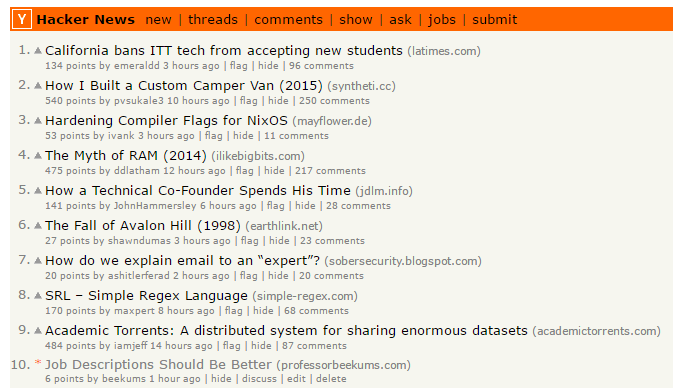Upvote the Custom Camper Van story
Image resolution: width=673 pixels, height=388 pixels.
[x=38, y=85]
